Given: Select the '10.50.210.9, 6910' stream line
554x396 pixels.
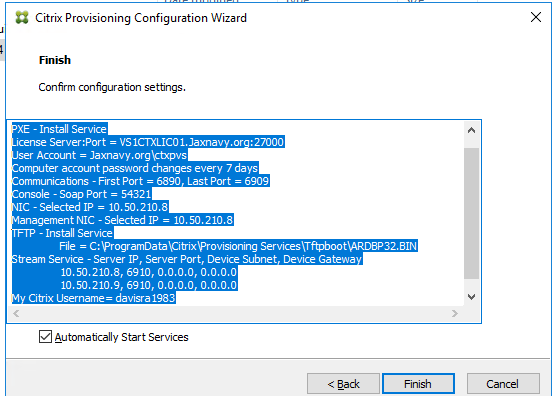Looking at the screenshot, I should tap(149, 285).
